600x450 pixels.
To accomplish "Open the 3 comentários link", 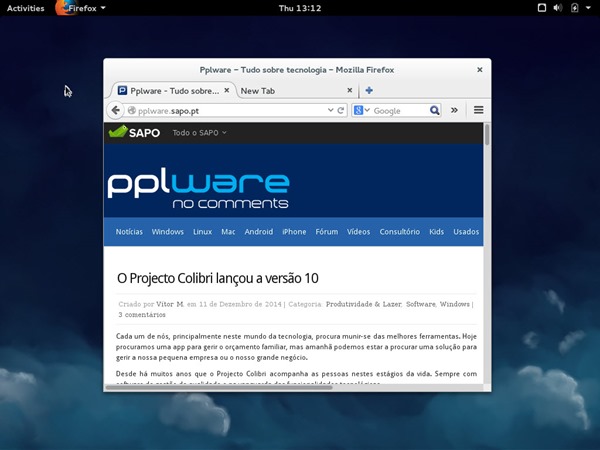I will pos(142,315).
